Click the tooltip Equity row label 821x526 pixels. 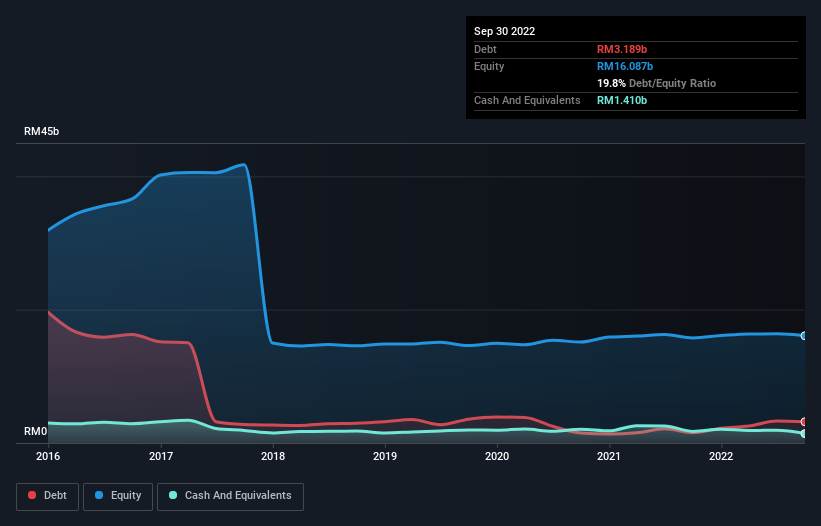click(489, 66)
